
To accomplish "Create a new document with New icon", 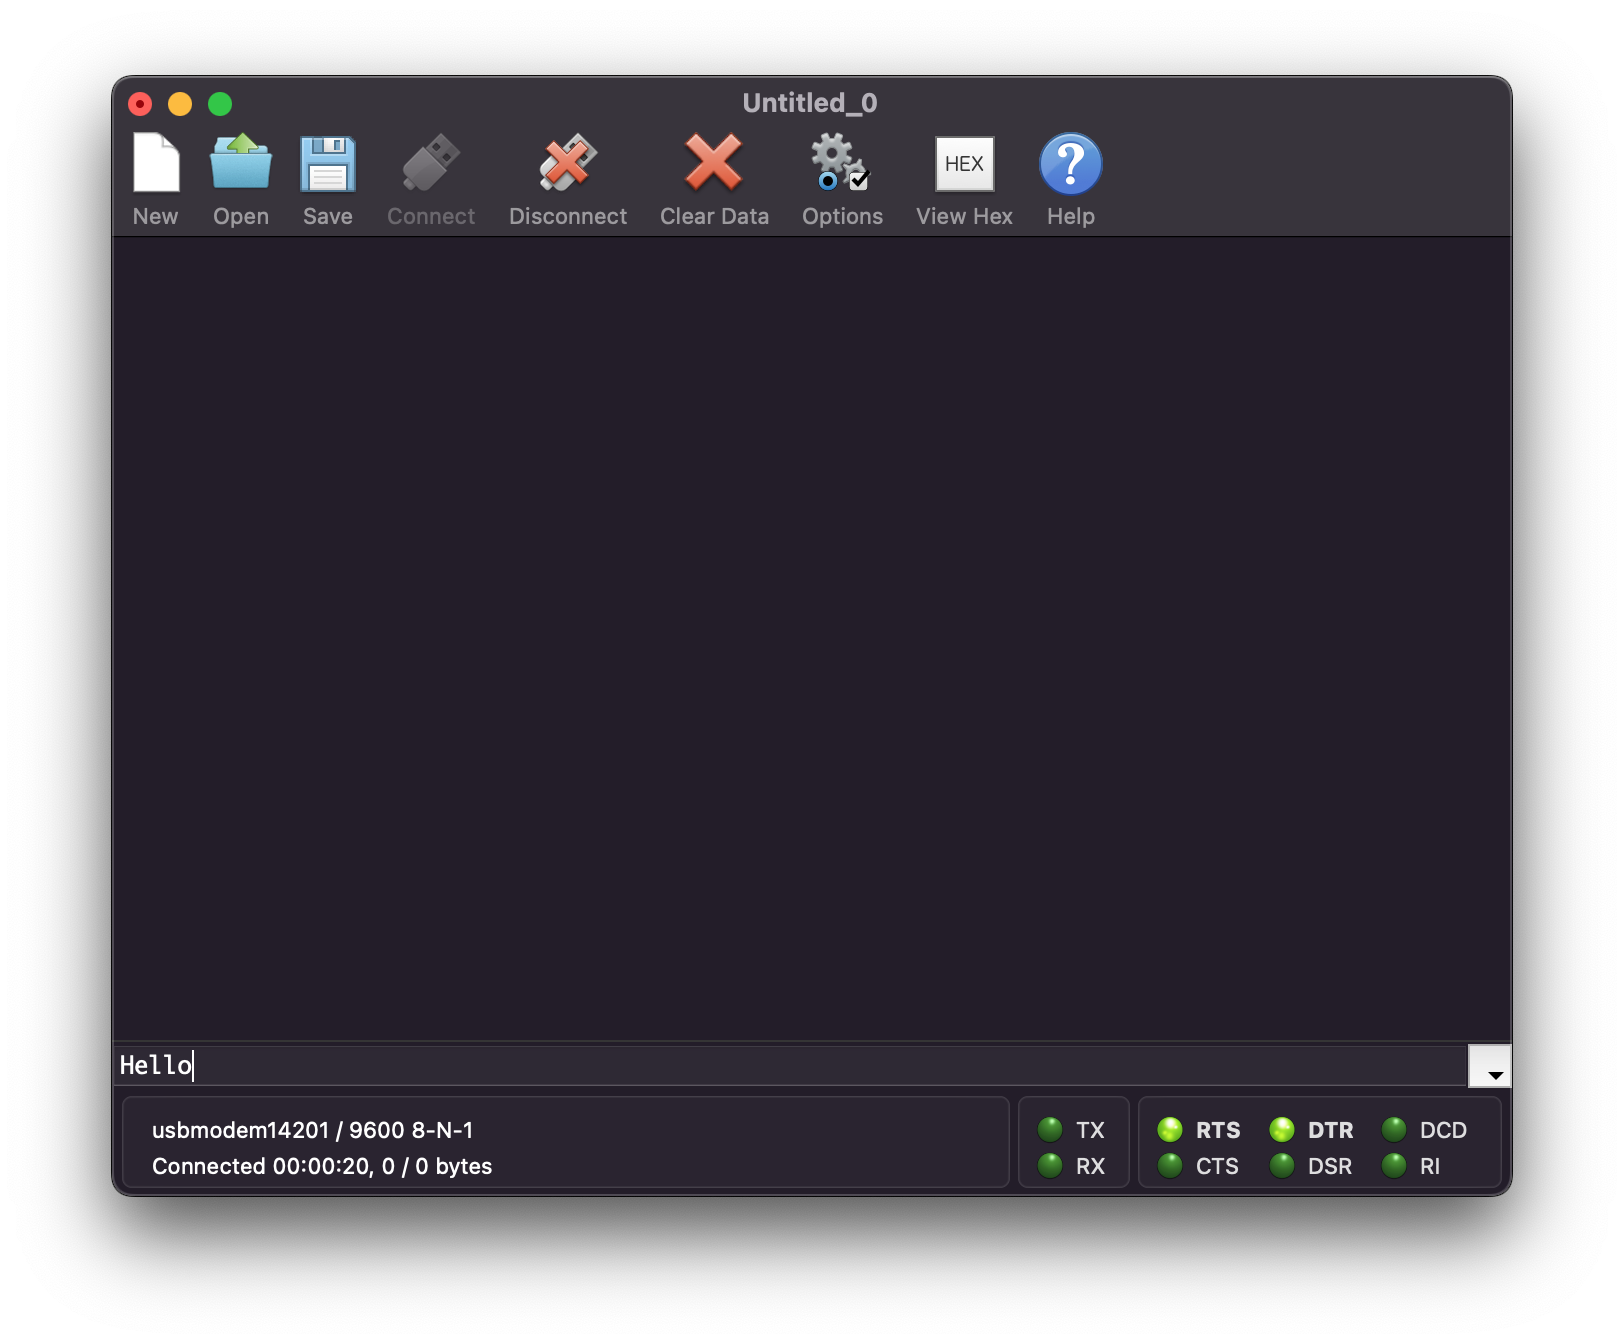I will 156,163.
